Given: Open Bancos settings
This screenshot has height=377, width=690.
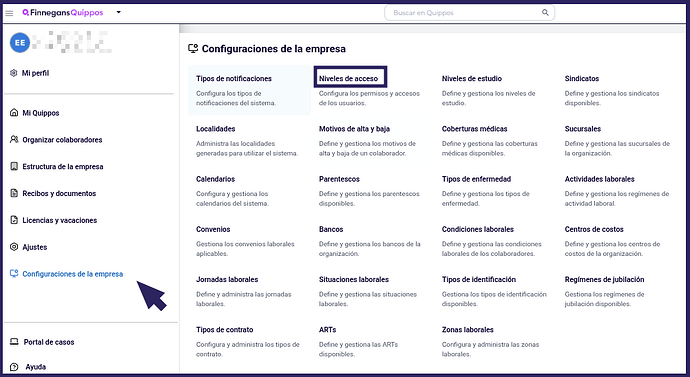Looking at the screenshot, I should pos(331,229).
